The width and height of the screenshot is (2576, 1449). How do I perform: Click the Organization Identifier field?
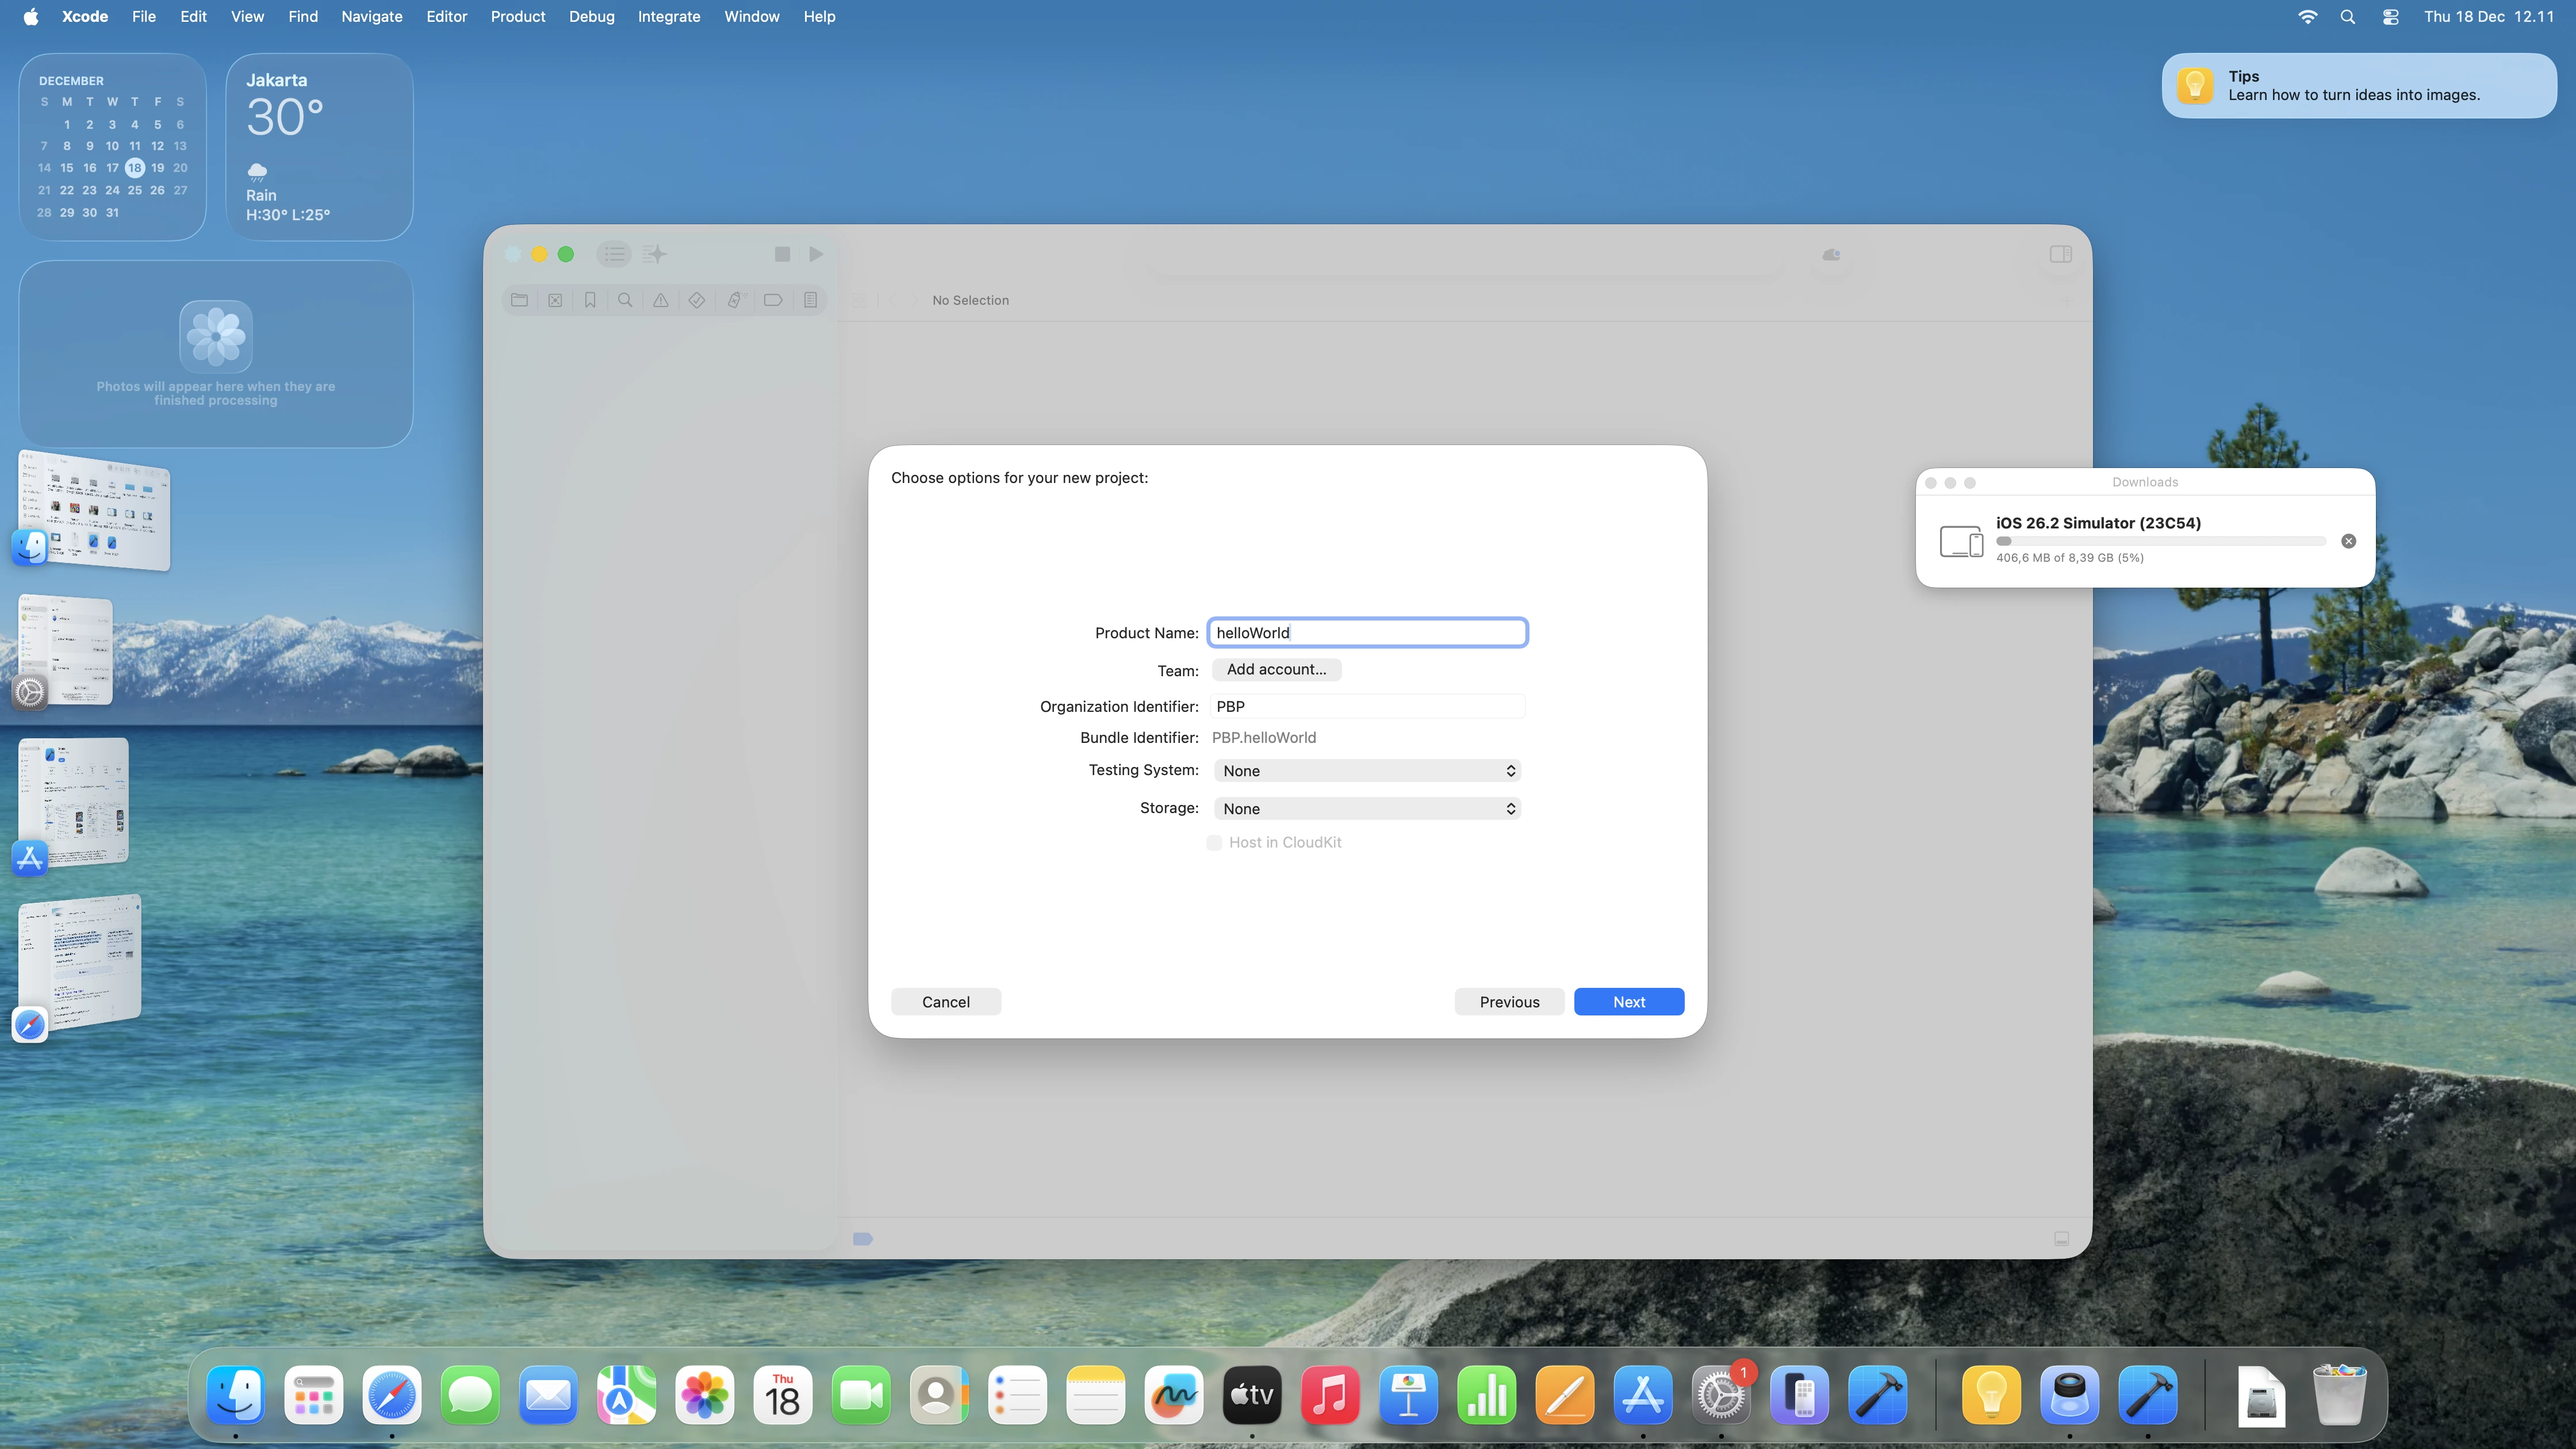[1367, 707]
